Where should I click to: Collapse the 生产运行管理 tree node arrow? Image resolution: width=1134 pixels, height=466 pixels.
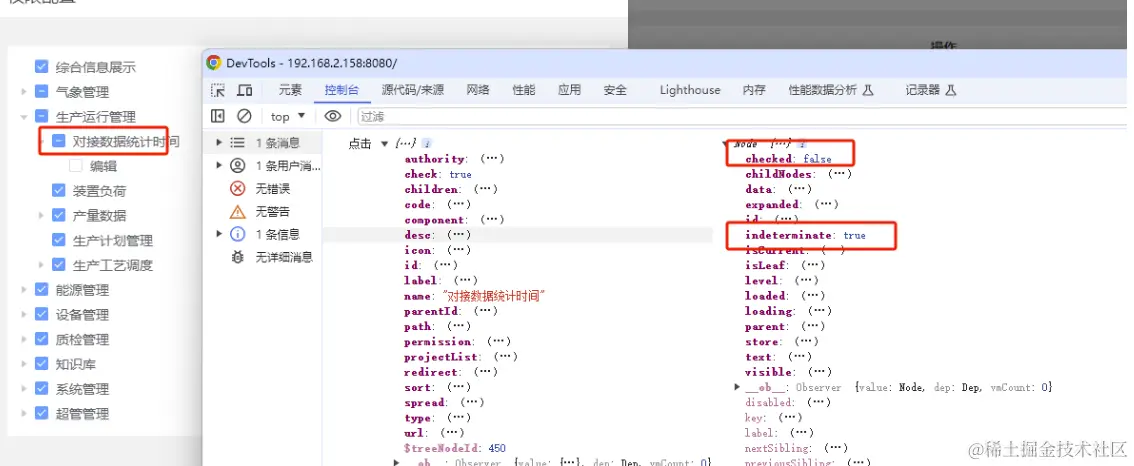(x=24, y=116)
